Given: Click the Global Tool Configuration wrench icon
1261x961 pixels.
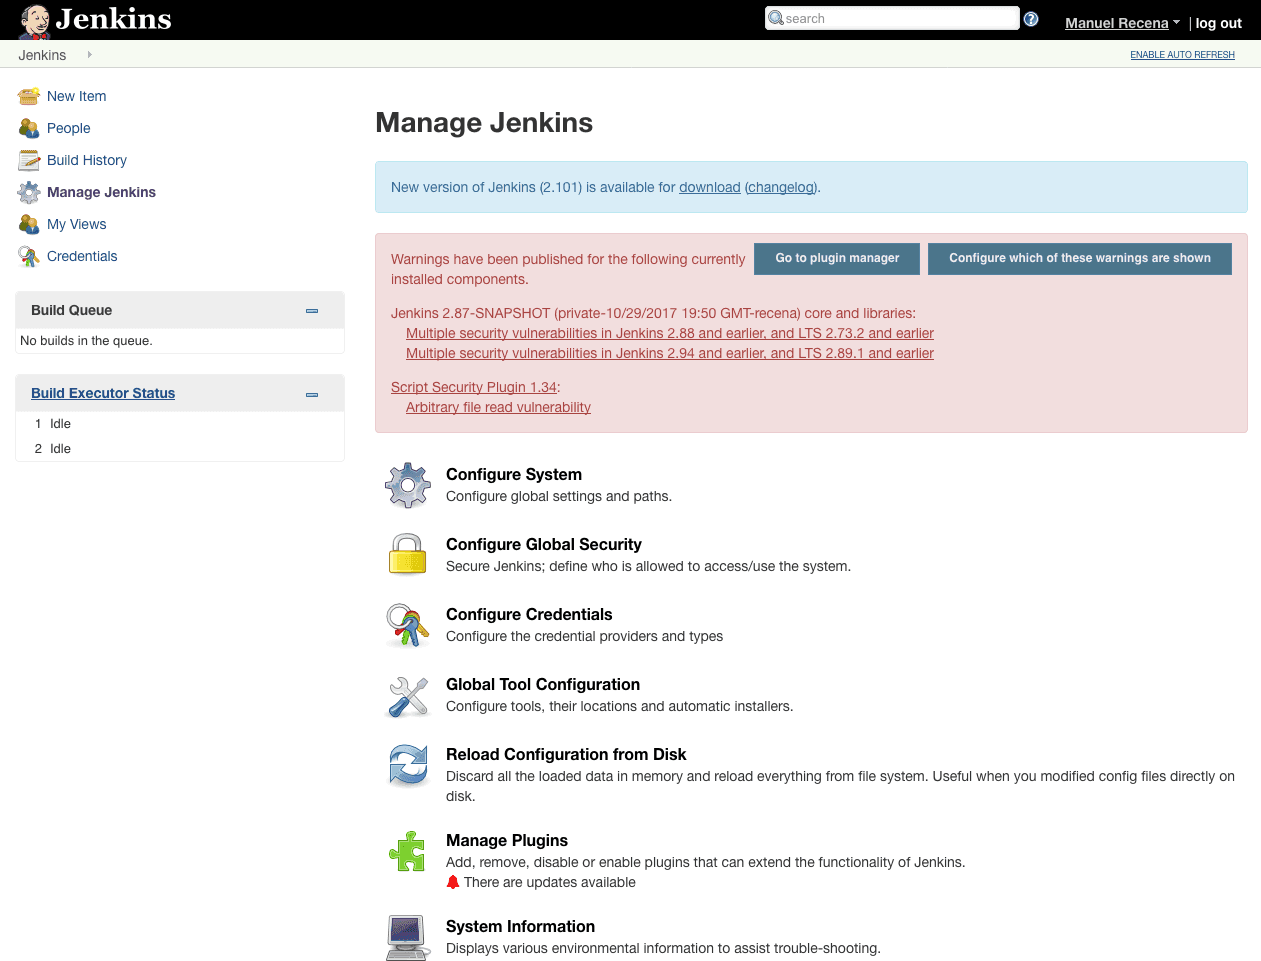Looking at the screenshot, I should click(407, 696).
